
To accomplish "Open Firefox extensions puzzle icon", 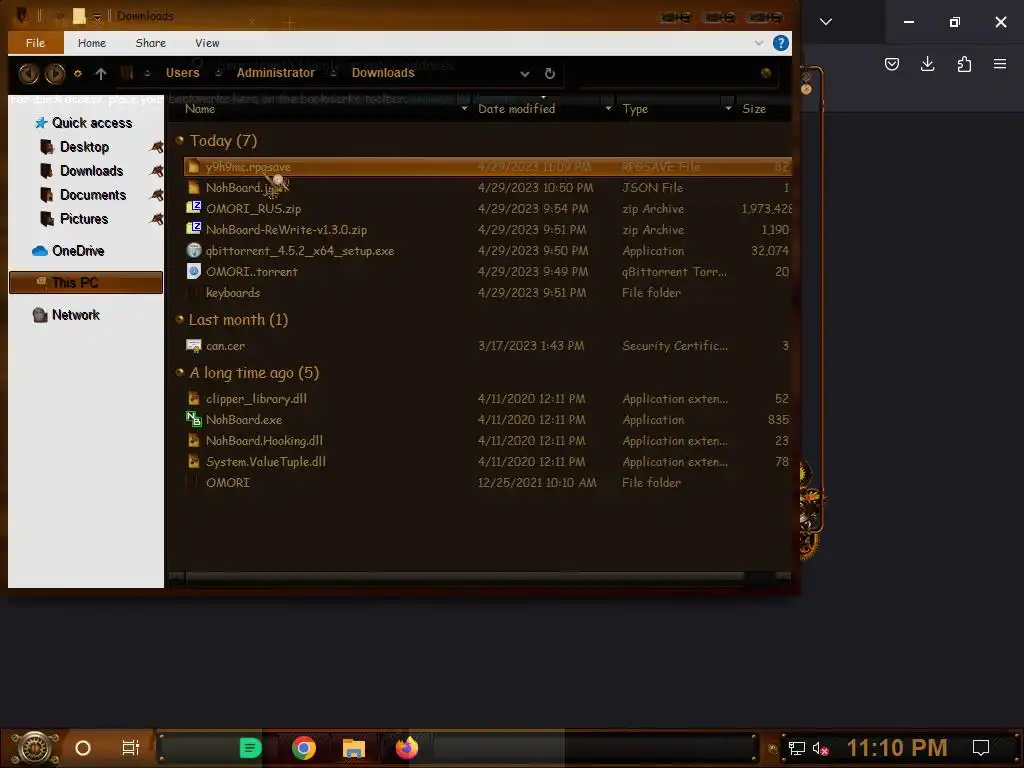I will [x=964, y=64].
